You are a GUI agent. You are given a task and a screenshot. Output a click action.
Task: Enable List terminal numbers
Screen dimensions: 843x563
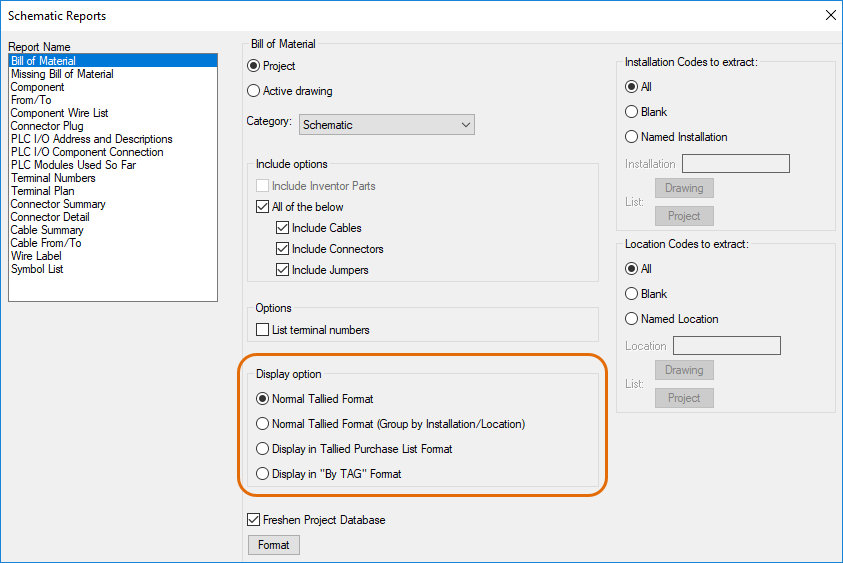click(263, 330)
